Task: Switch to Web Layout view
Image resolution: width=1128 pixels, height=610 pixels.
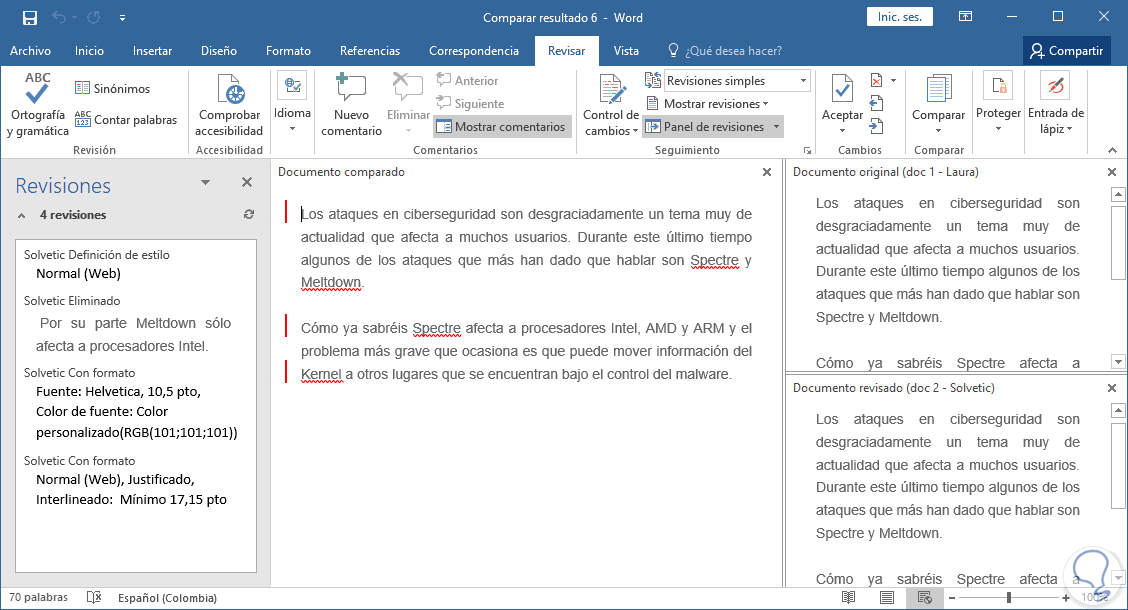Action: coord(925,598)
